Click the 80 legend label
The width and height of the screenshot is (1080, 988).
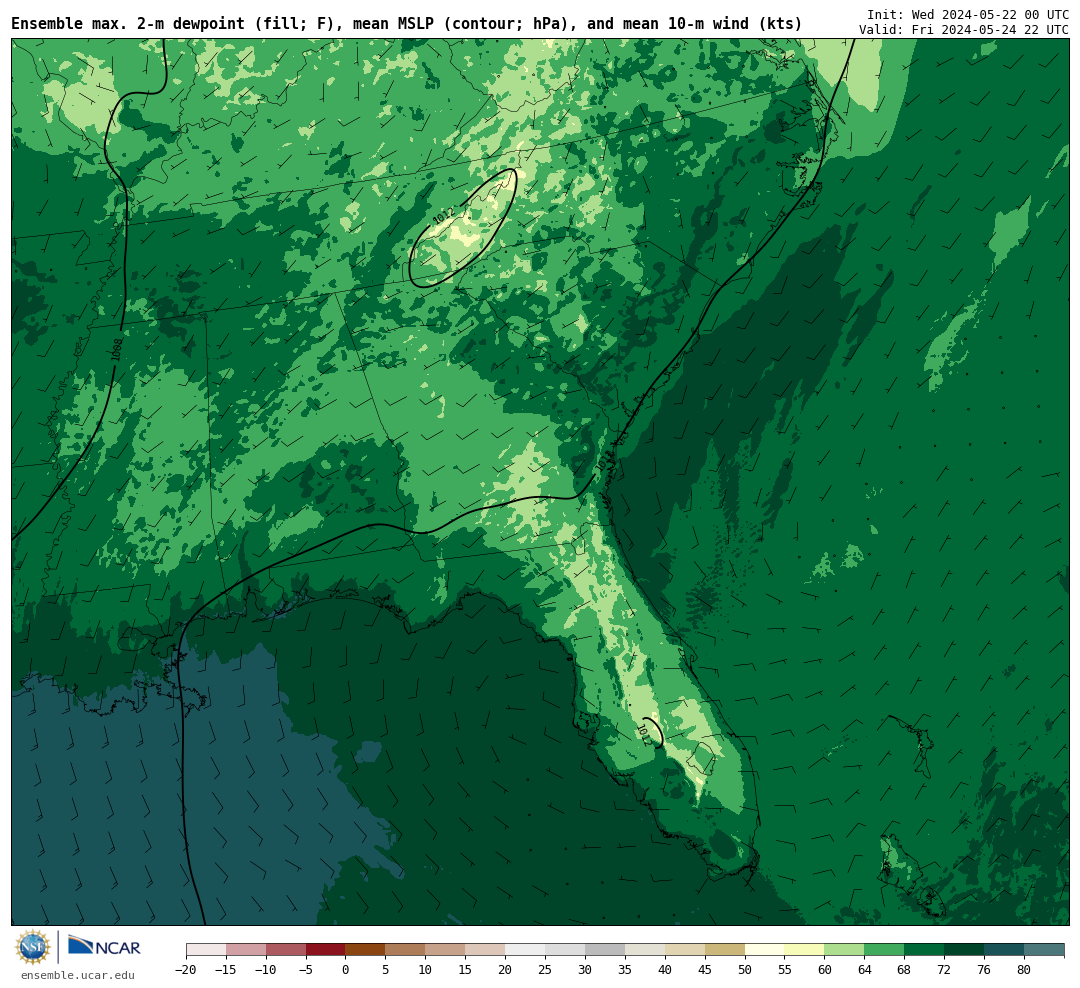tap(1025, 969)
